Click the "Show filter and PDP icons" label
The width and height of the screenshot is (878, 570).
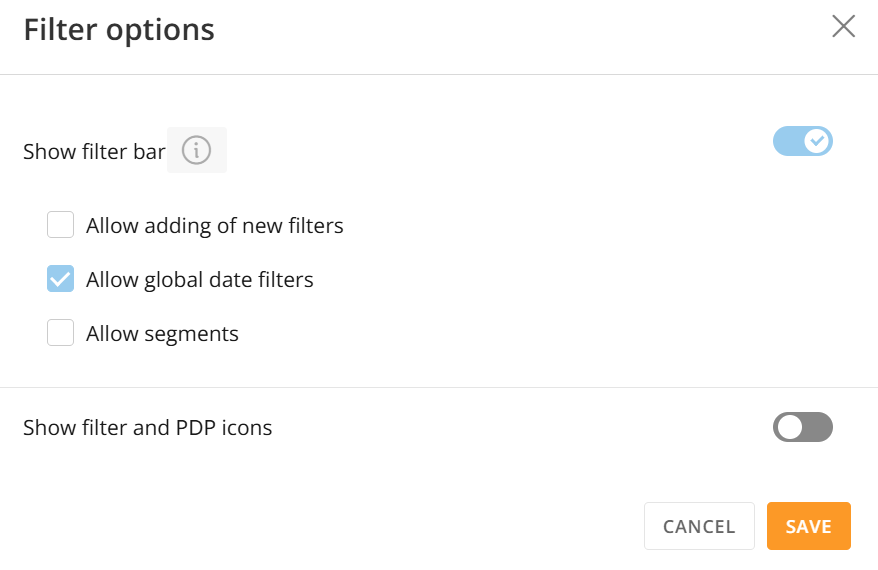(147, 428)
